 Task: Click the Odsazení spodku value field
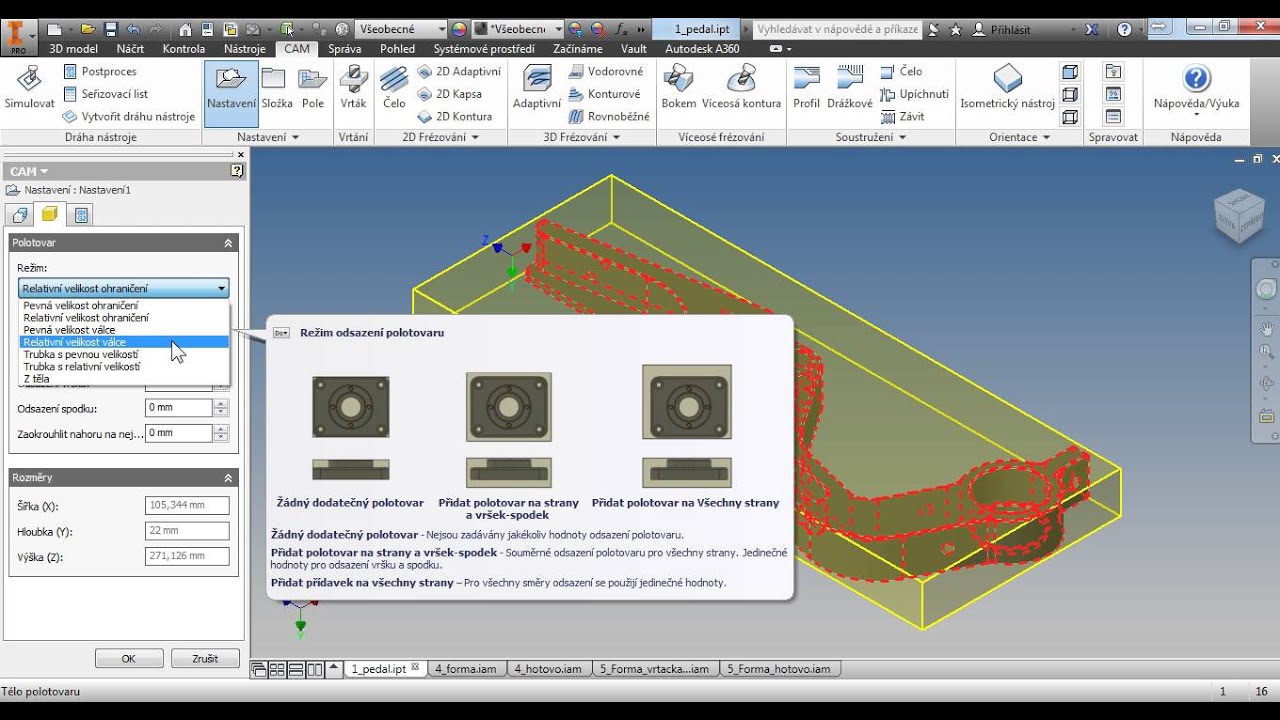tap(179, 408)
